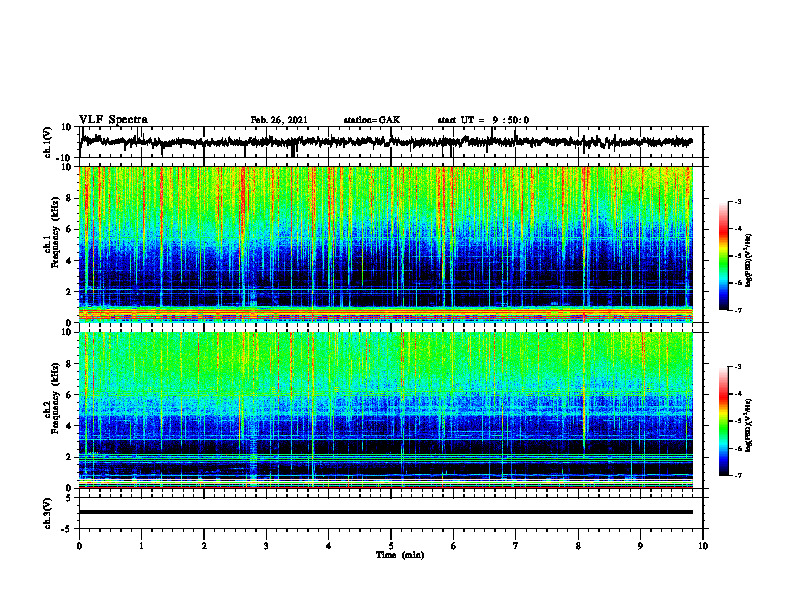Click the ch.3 flat black trace line
This screenshot has width=792, height=612.
(x=386, y=512)
